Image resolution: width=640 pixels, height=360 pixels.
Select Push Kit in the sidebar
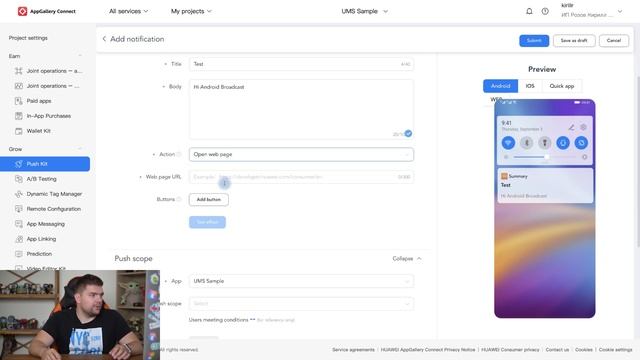(45, 164)
